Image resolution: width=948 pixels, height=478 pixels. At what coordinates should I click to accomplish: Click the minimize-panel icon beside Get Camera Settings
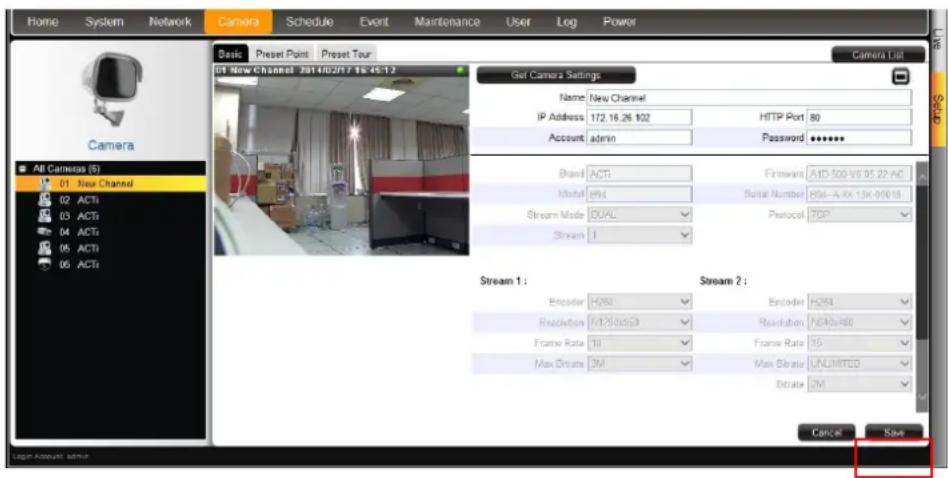[x=901, y=76]
